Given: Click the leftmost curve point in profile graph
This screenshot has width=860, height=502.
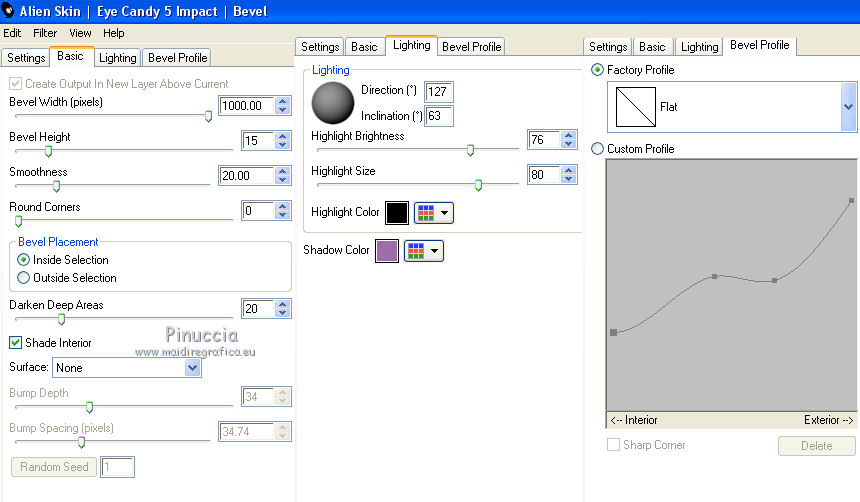Looking at the screenshot, I should coord(613,332).
